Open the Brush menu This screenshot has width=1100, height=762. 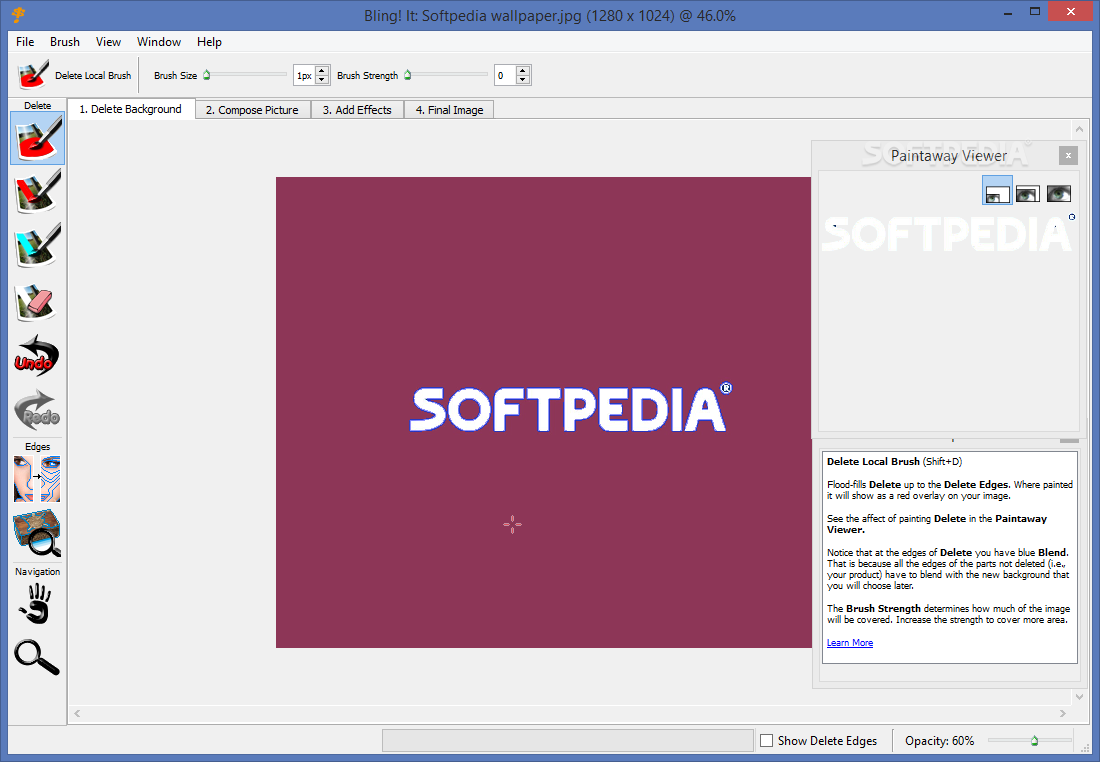(65, 42)
